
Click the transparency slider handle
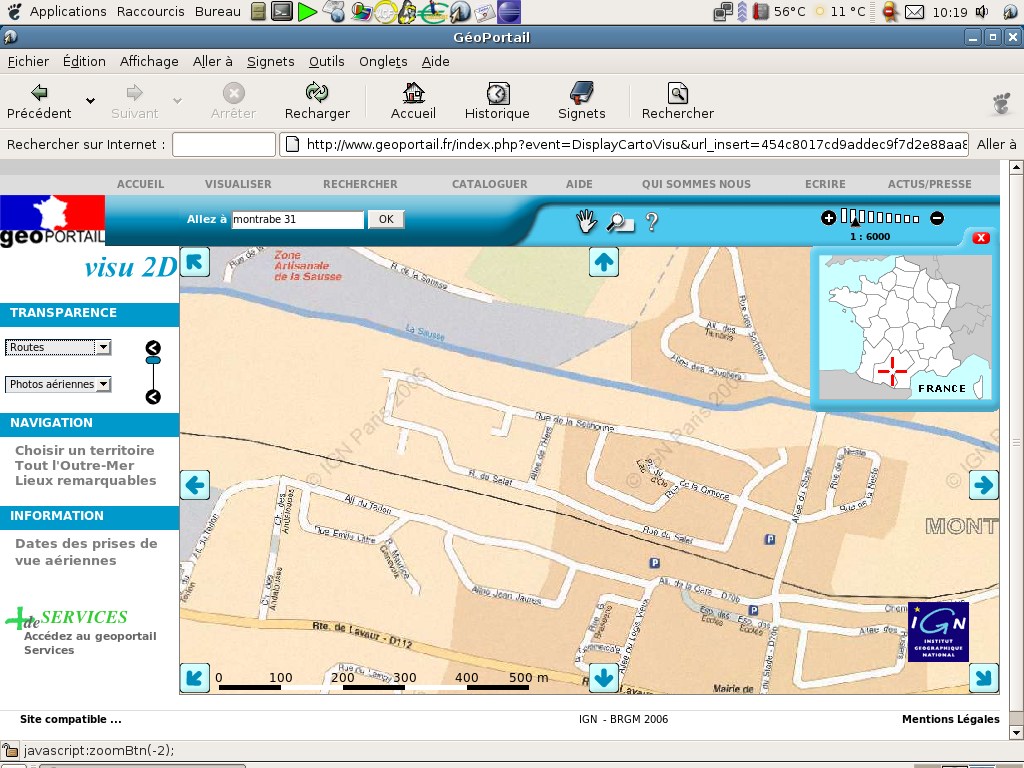[x=153, y=360]
